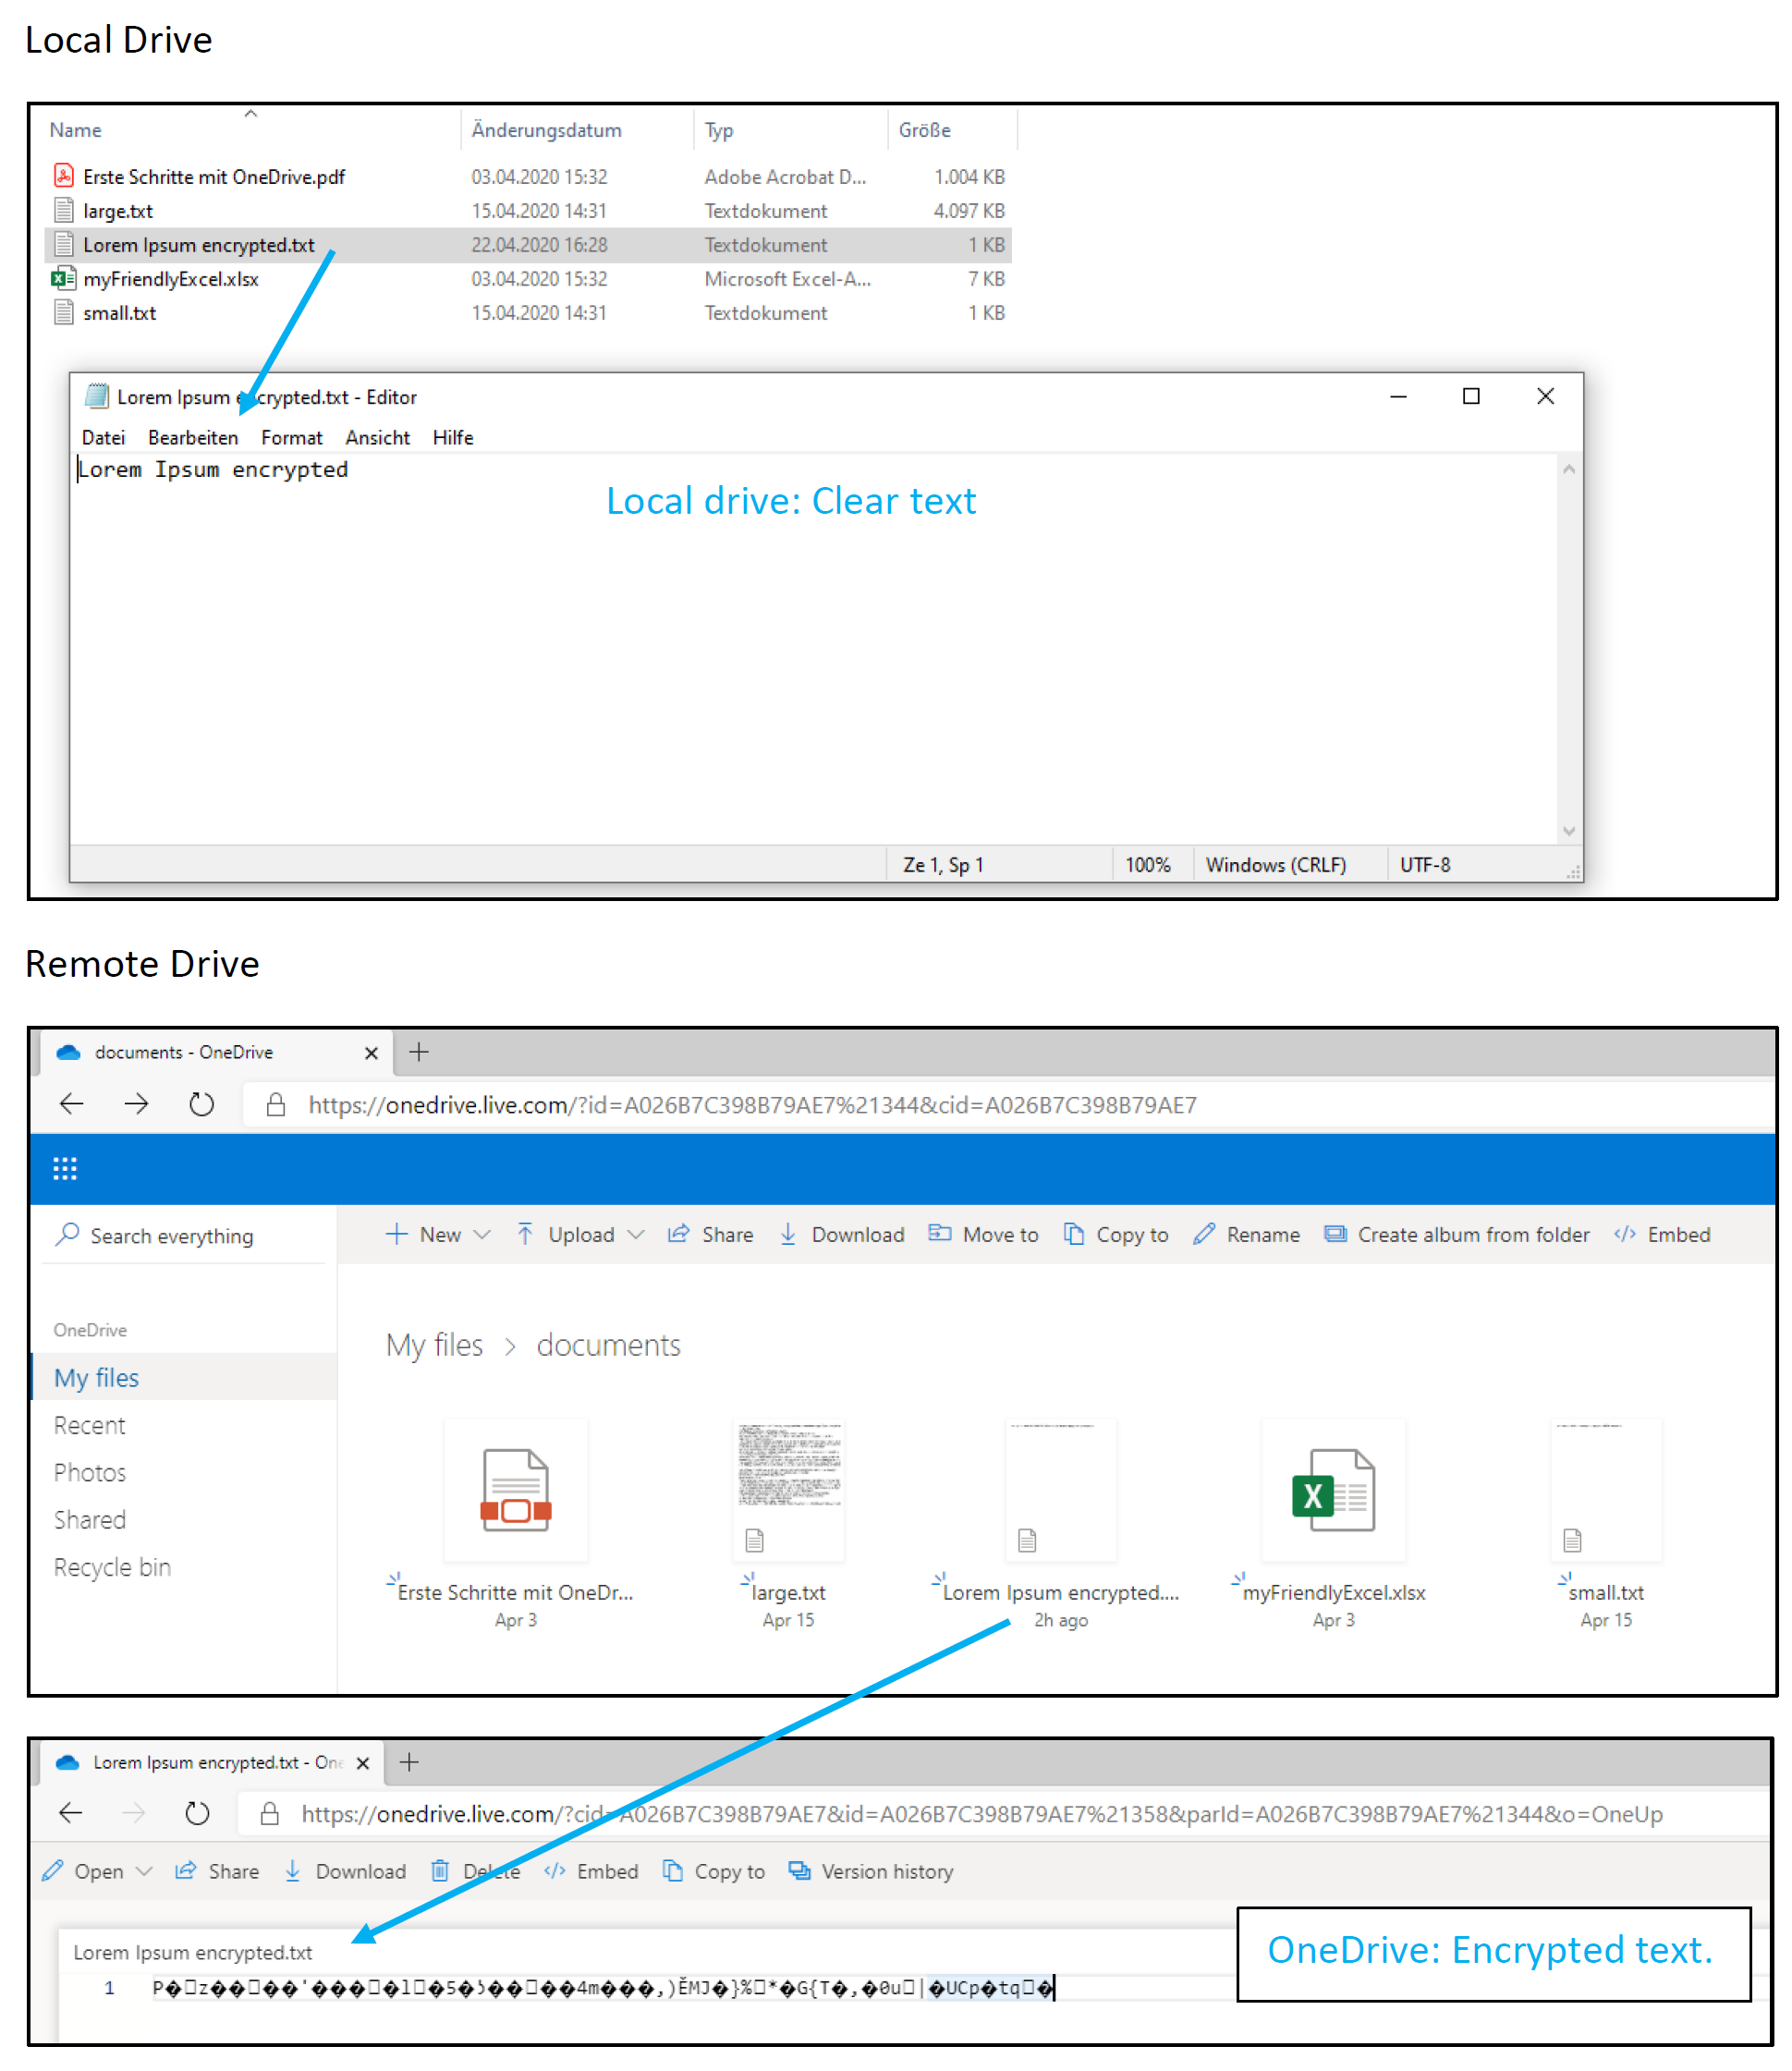Click the documents OneDrive URL address field
Image resolution: width=1792 pixels, height=2071 pixels.
(x=1010, y=1104)
